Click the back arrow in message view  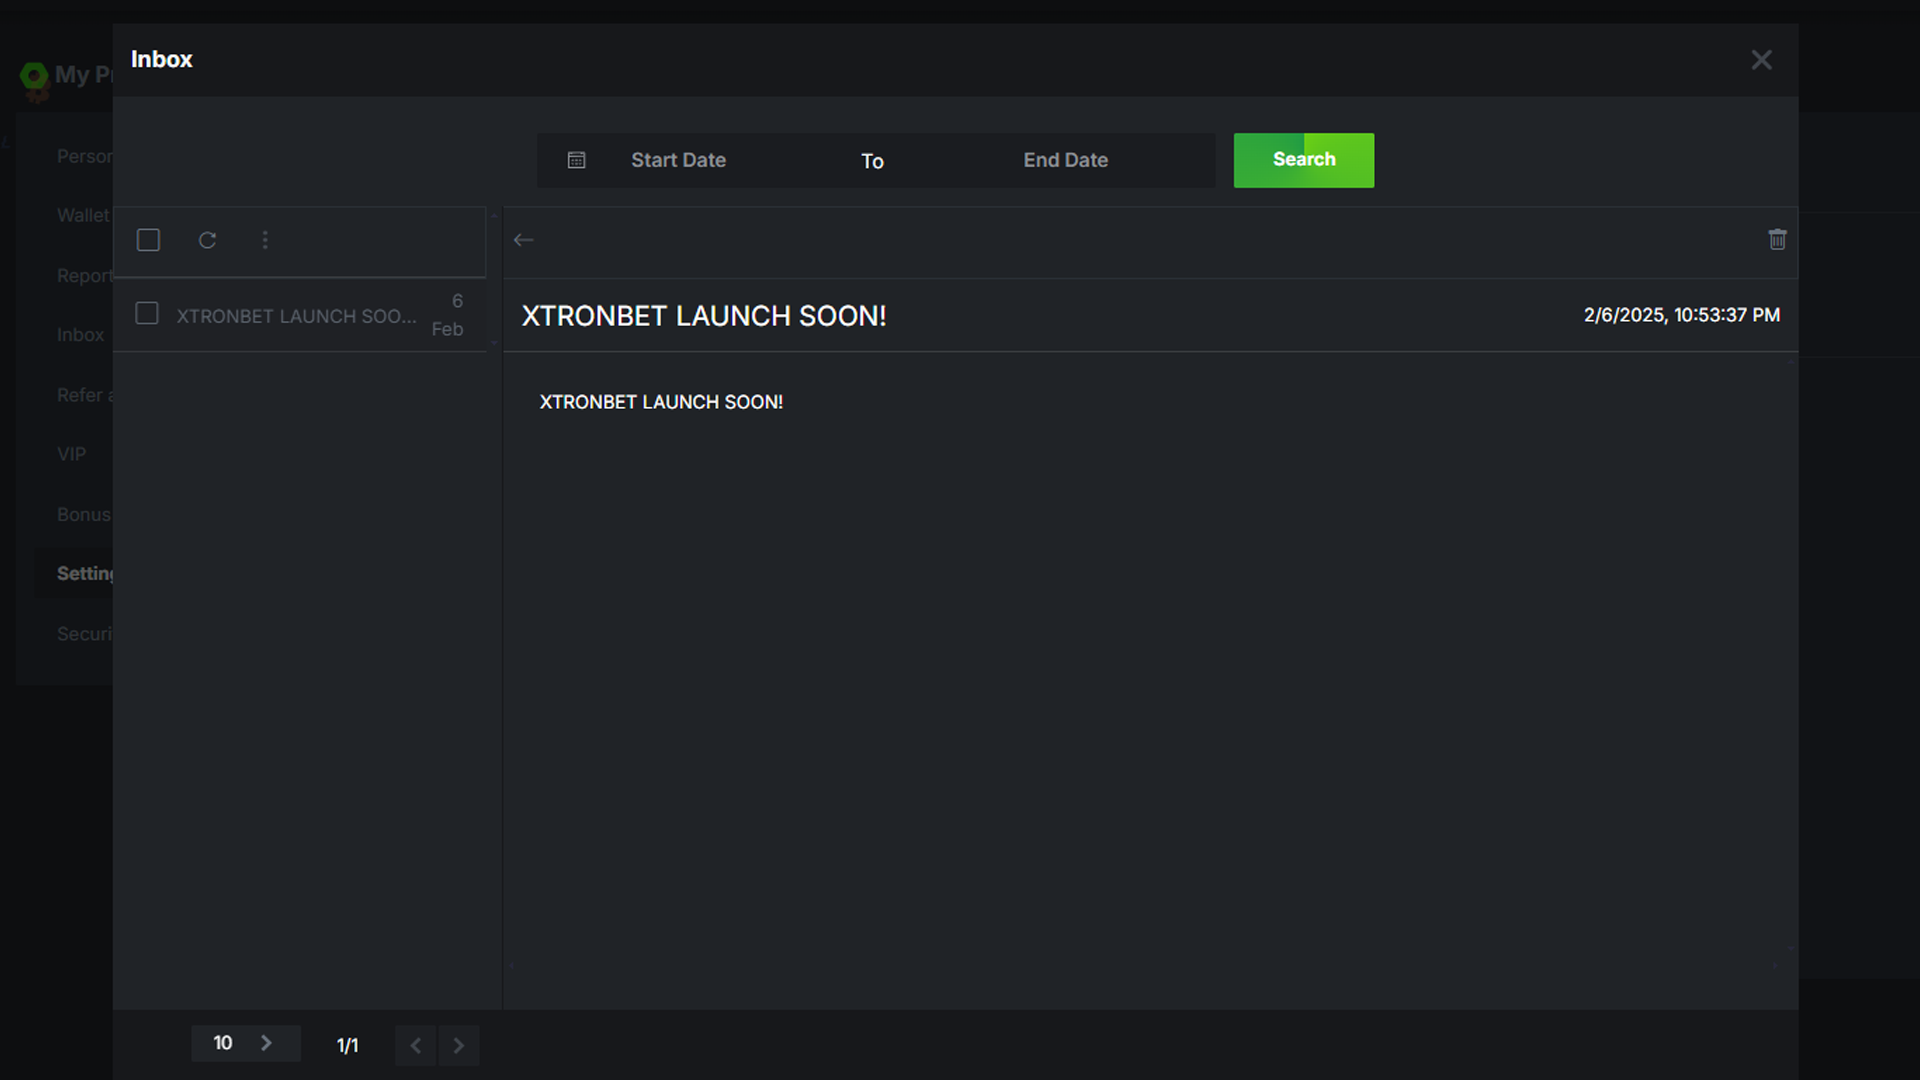click(x=523, y=240)
